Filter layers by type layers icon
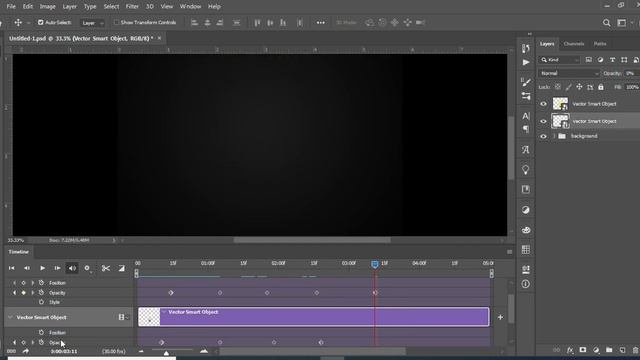This screenshot has height=360, width=640. click(x=612, y=60)
